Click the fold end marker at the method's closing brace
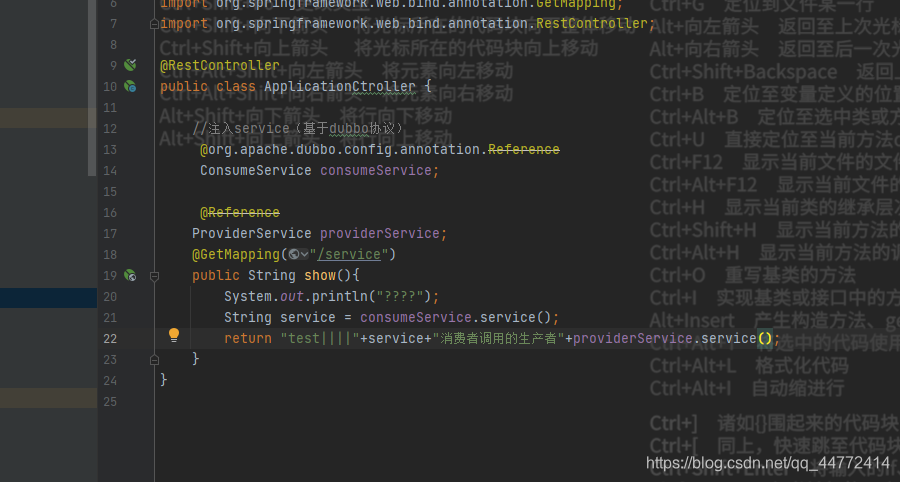Viewport: 900px width, 482px height. [154, 360]
